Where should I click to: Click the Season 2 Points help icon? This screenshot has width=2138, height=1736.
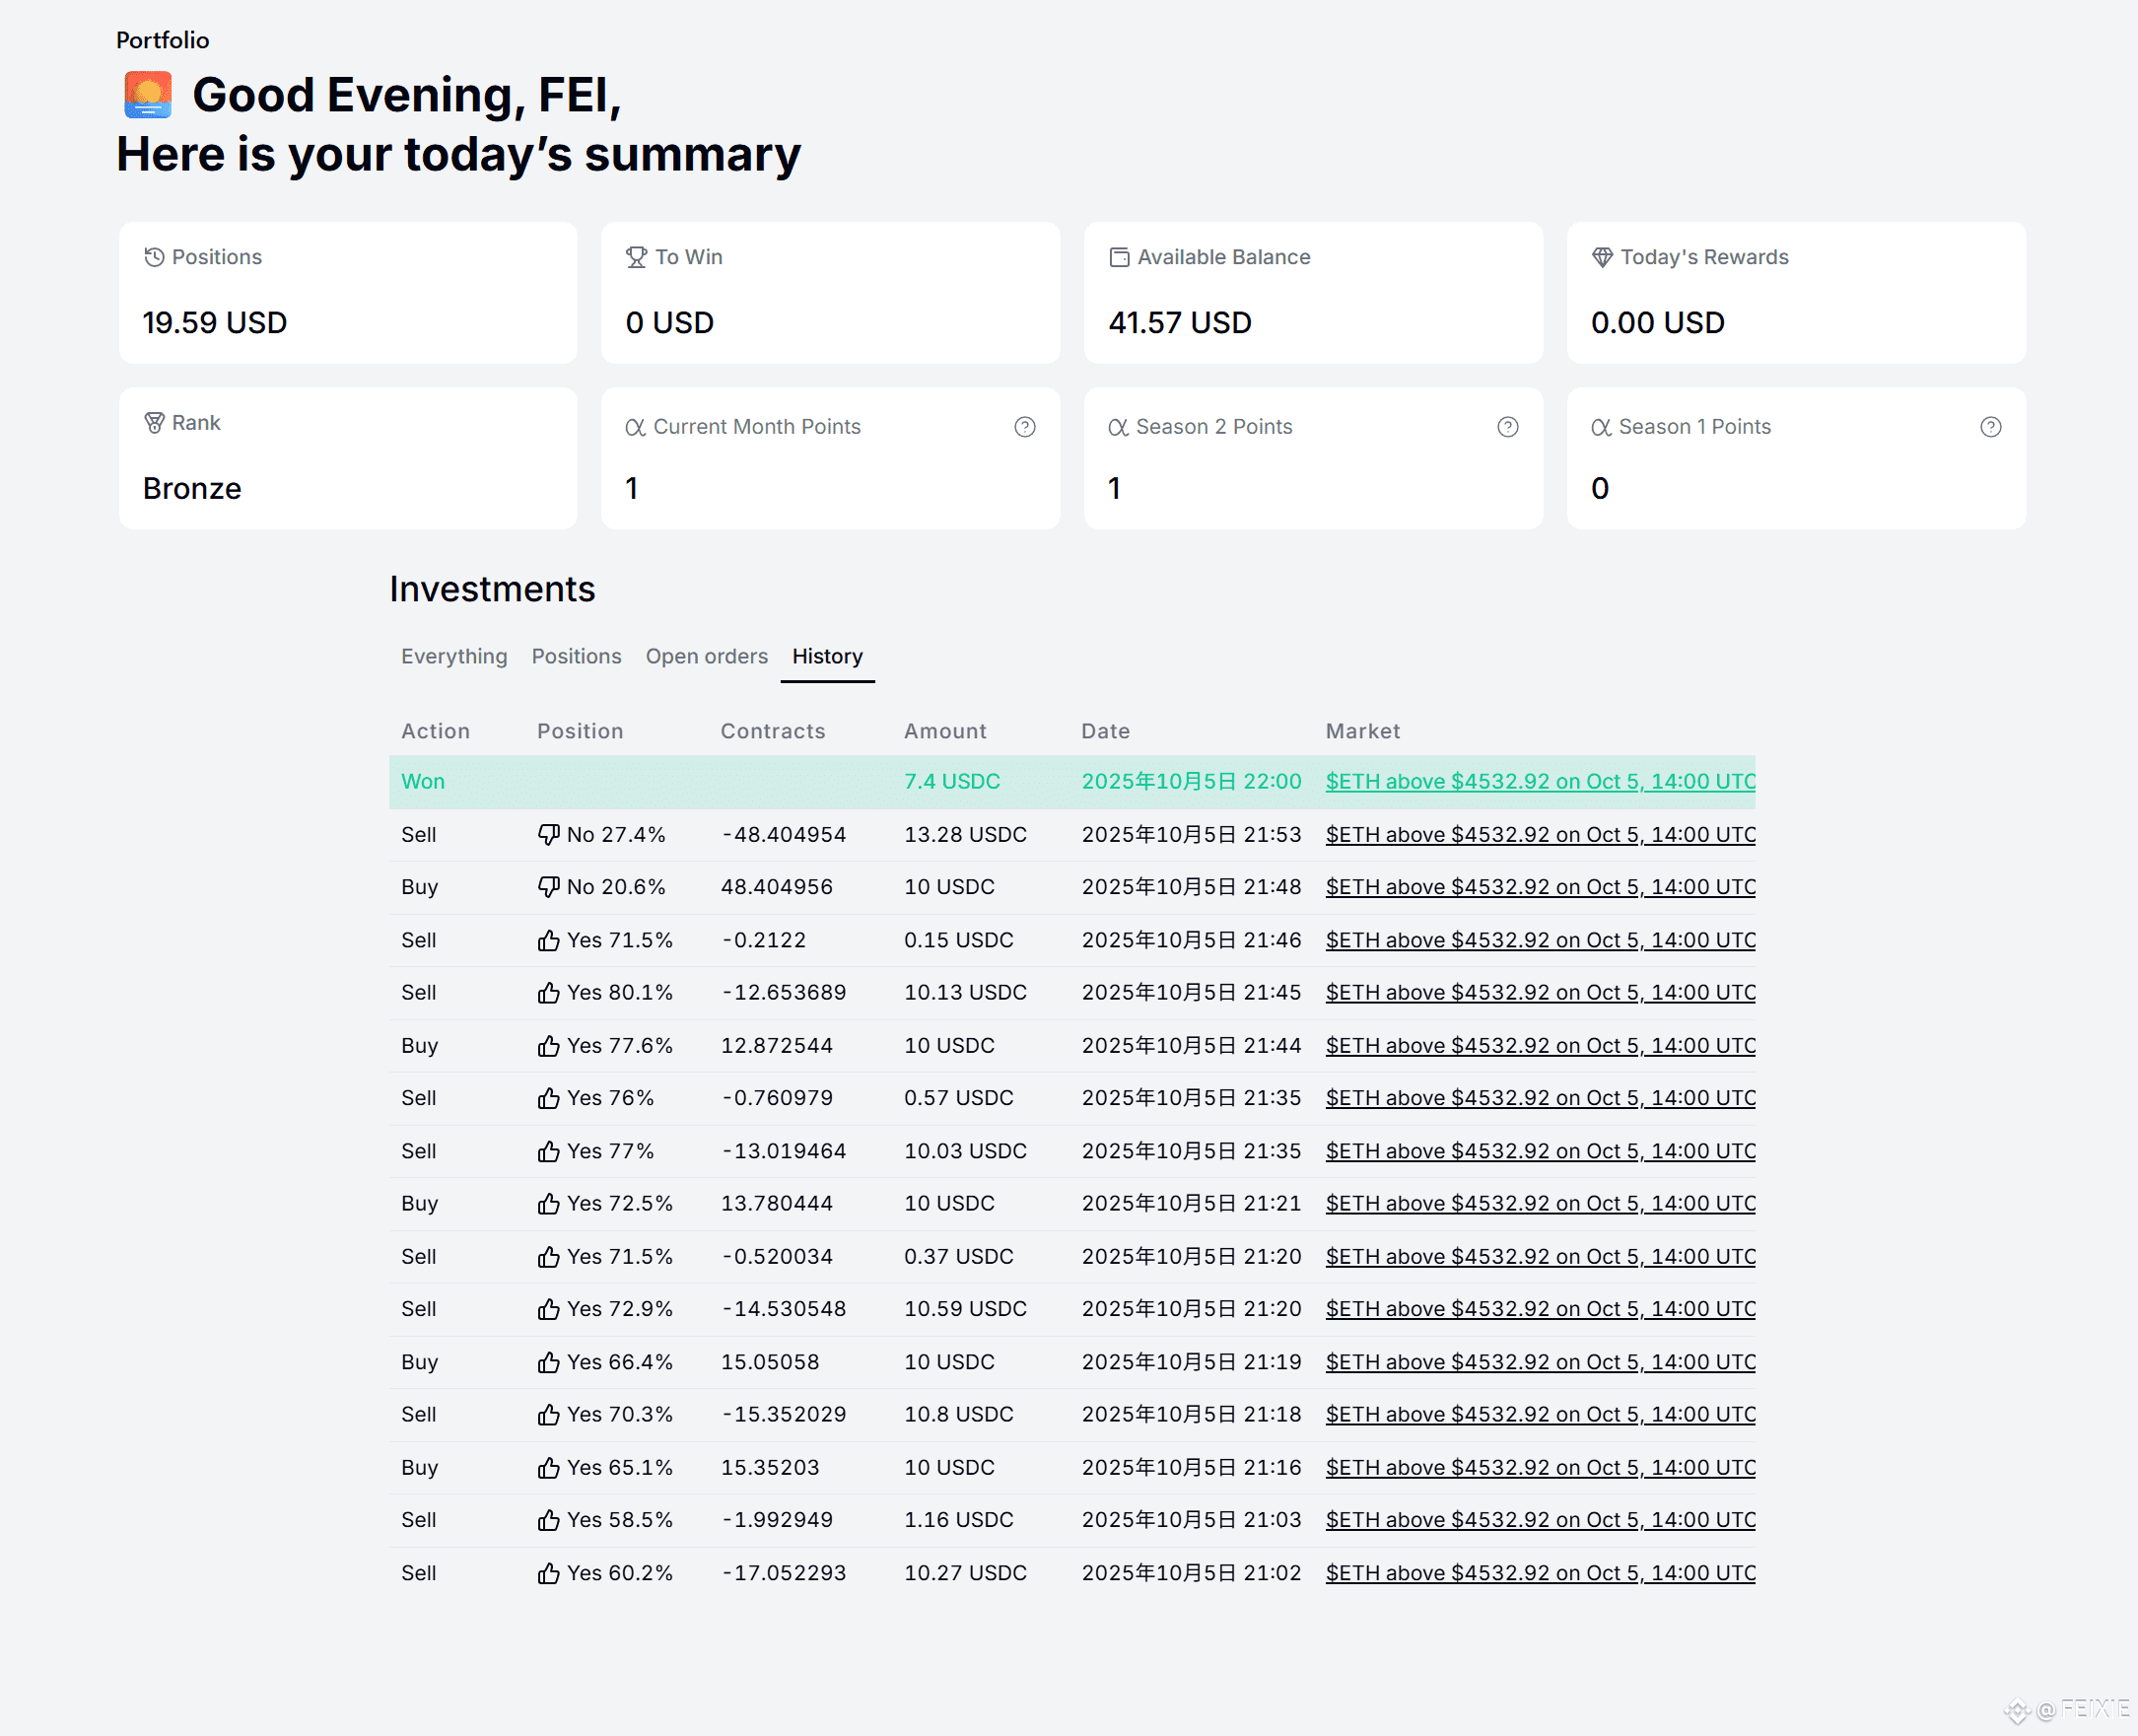1507,427
